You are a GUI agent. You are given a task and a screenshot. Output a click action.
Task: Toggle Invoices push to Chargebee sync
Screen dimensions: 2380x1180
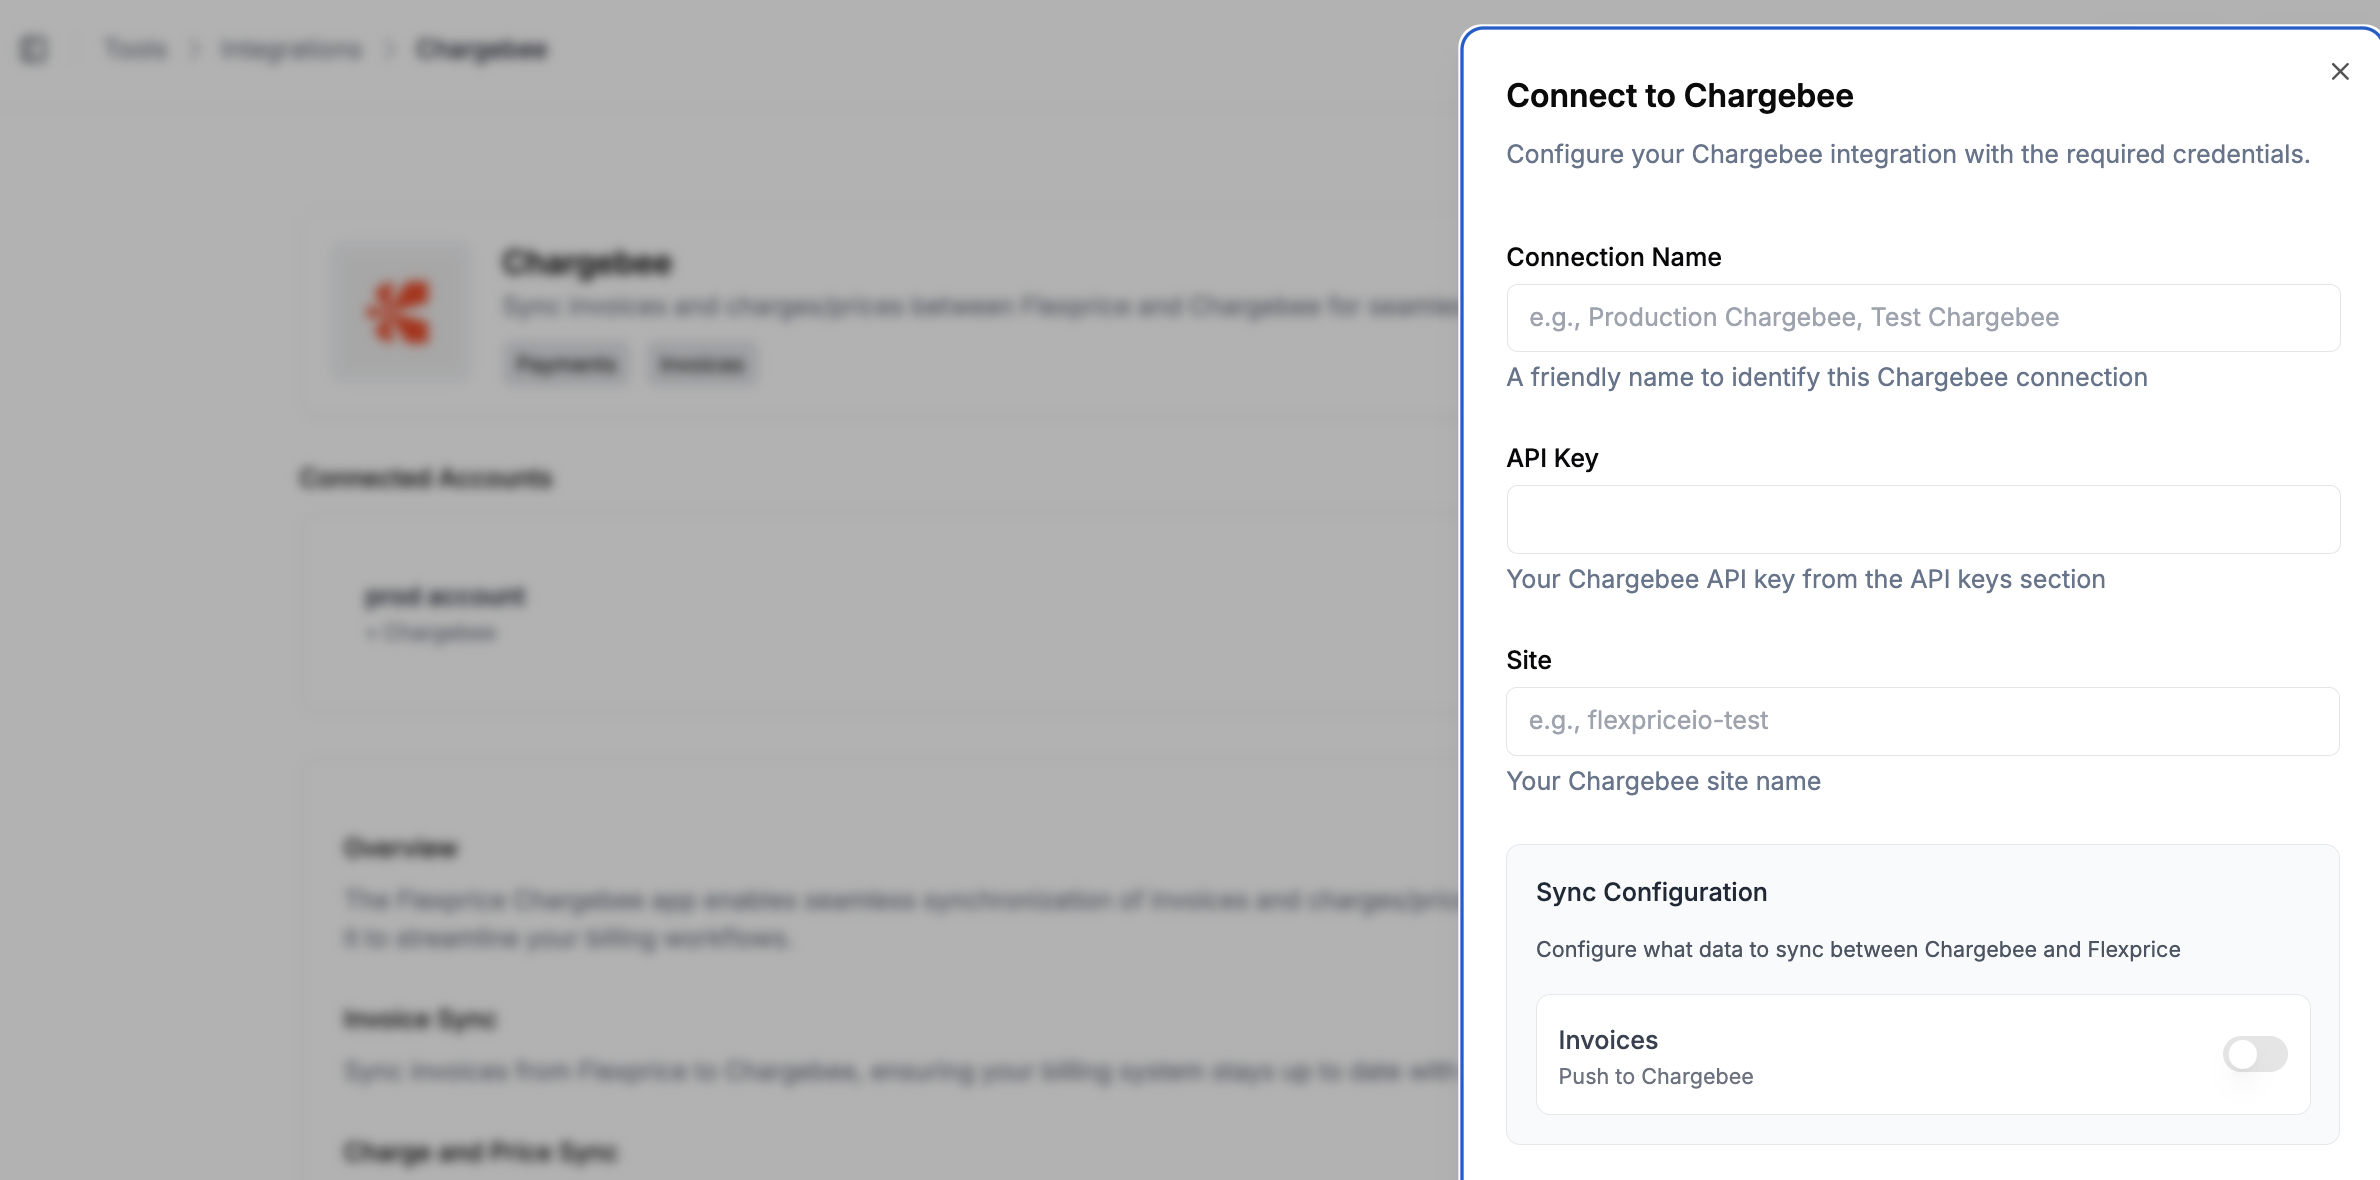click(x=2254, y=1055)
